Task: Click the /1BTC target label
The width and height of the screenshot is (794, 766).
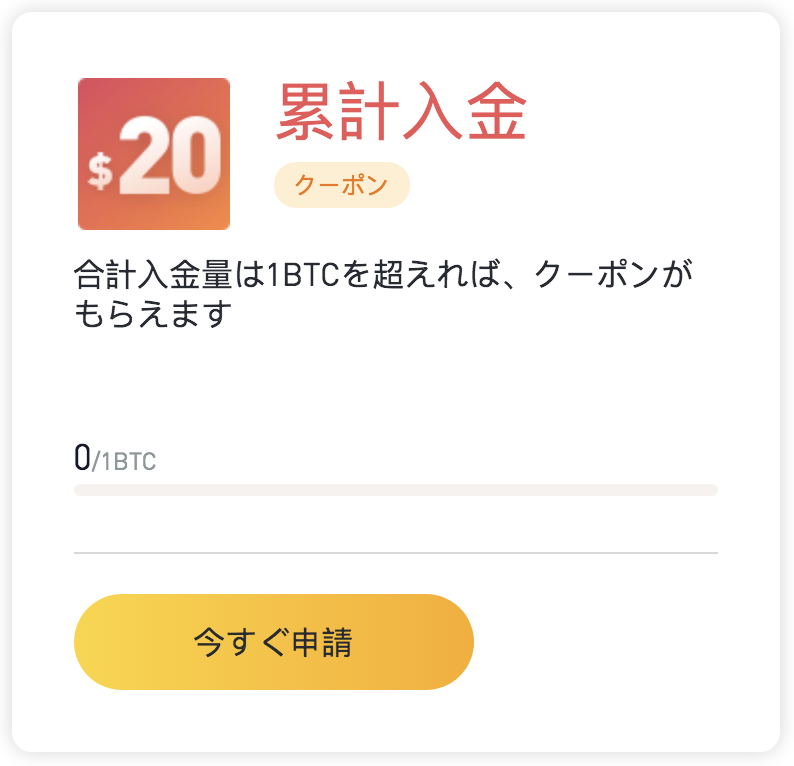Action: click(x=124, y=461)
